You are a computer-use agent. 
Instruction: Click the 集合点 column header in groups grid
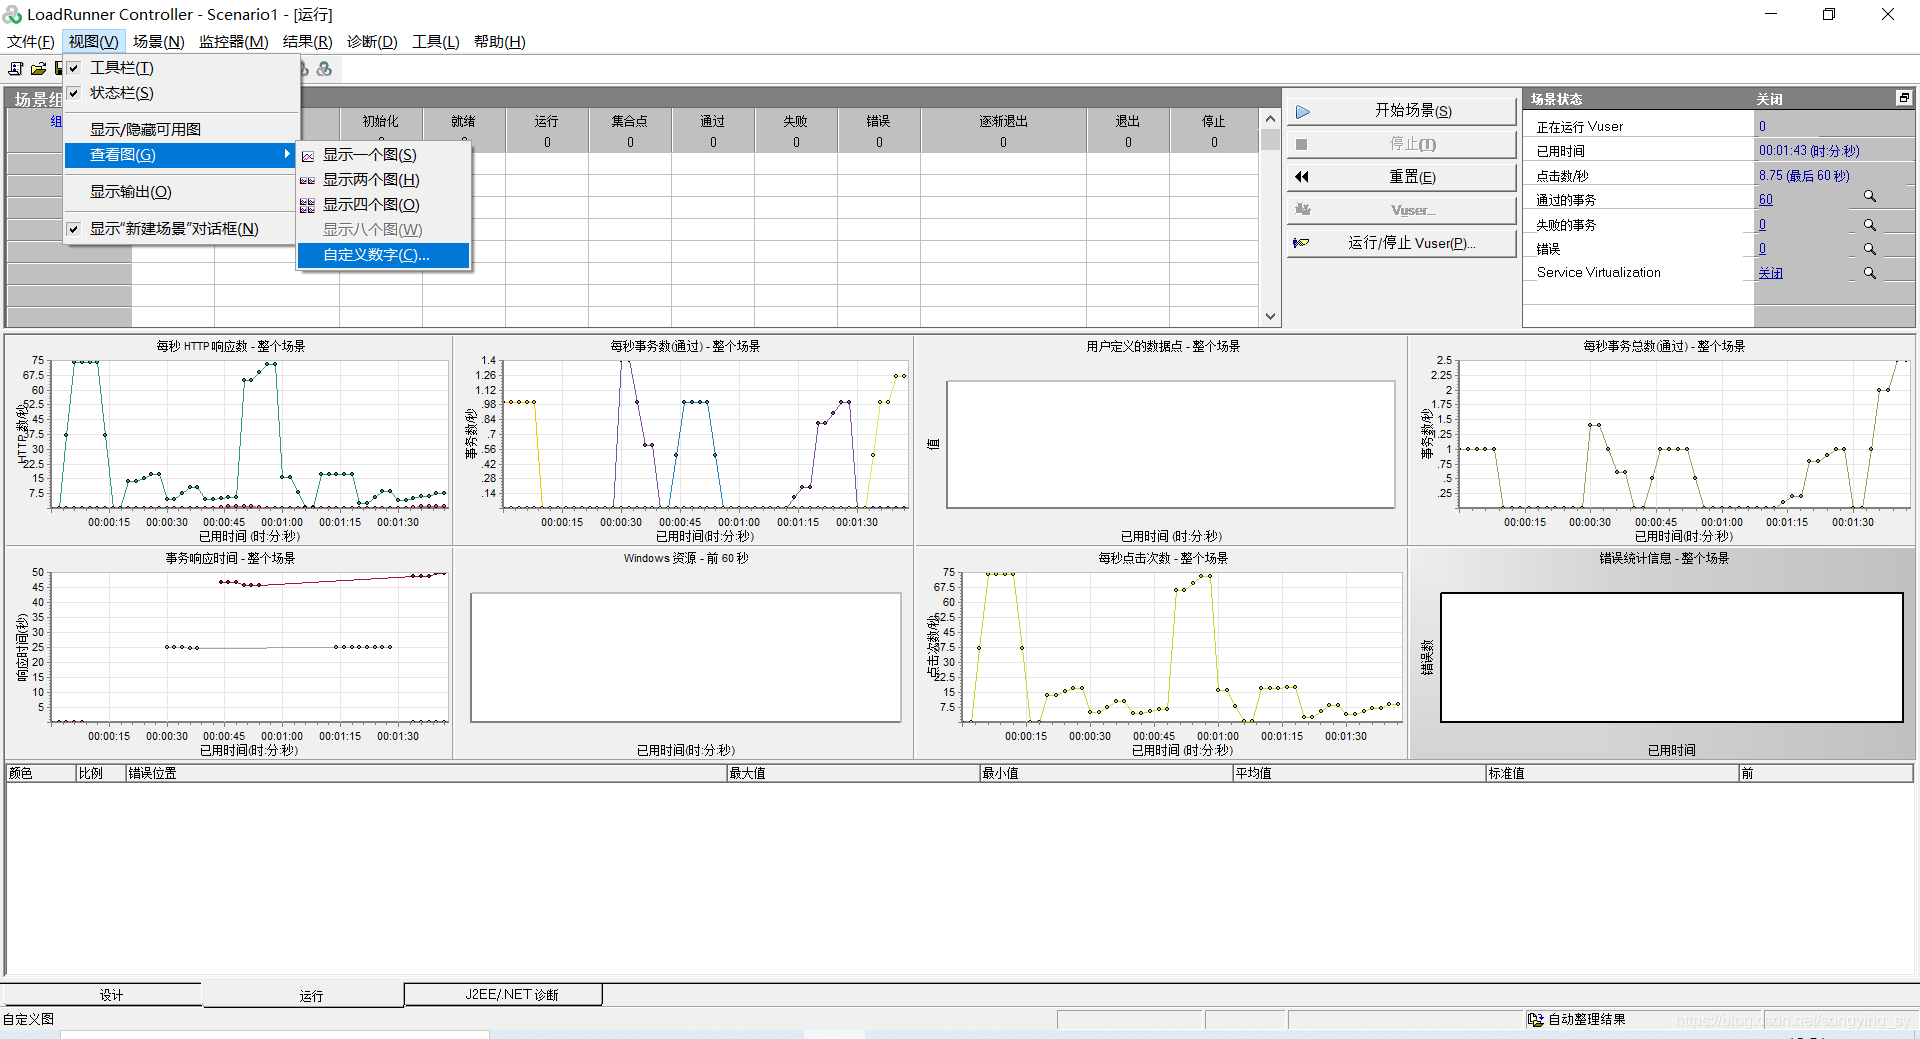[630, 121]
